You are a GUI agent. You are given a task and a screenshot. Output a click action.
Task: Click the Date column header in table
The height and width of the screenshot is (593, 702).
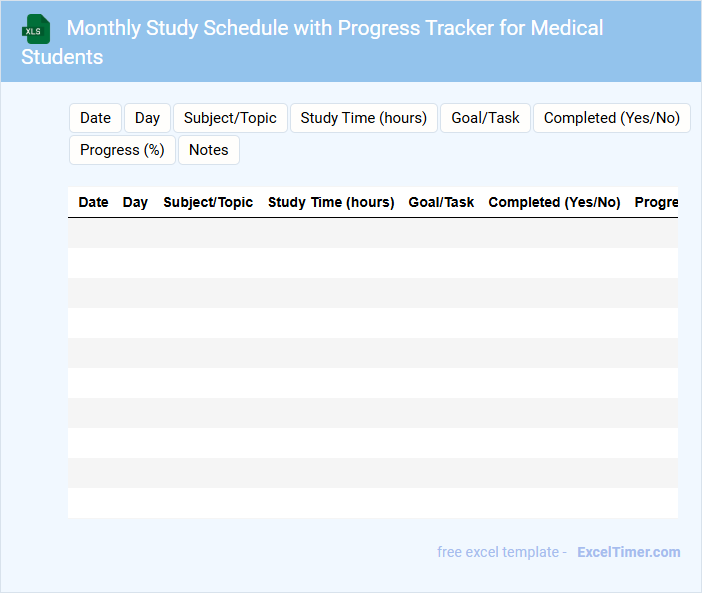[93, 202]
